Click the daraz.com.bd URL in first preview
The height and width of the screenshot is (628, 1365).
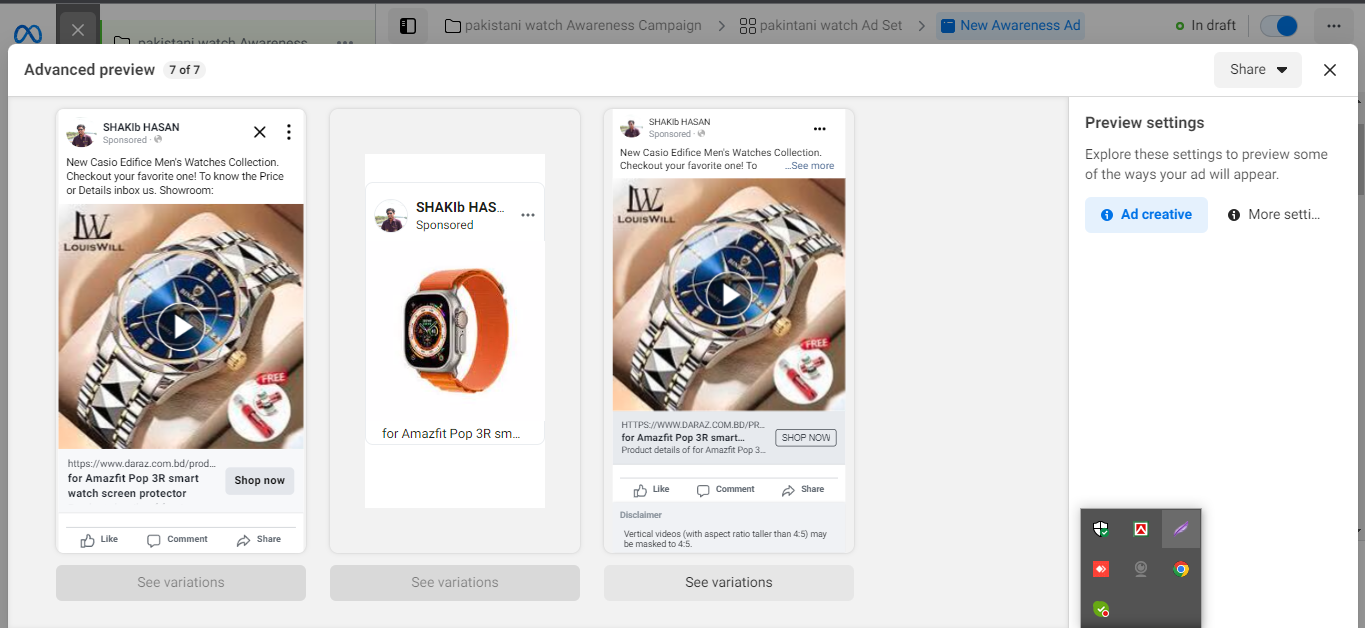click(x=142, y=464)
